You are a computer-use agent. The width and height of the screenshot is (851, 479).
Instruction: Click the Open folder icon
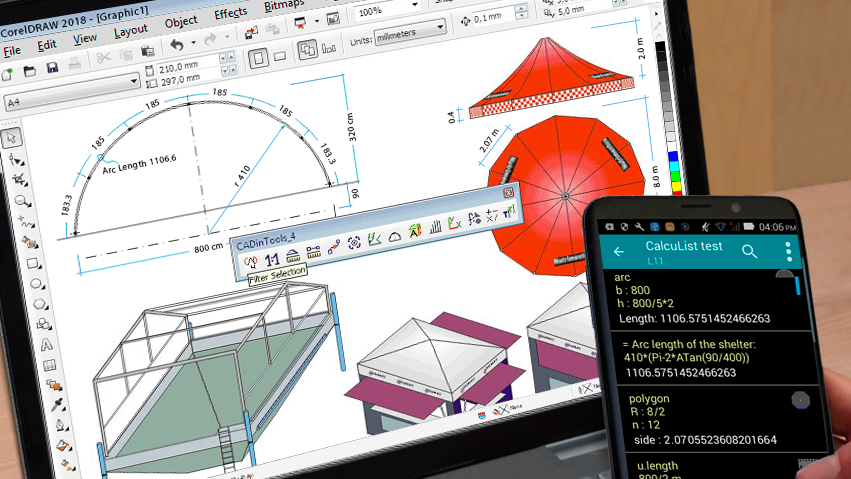coord(30,70)
